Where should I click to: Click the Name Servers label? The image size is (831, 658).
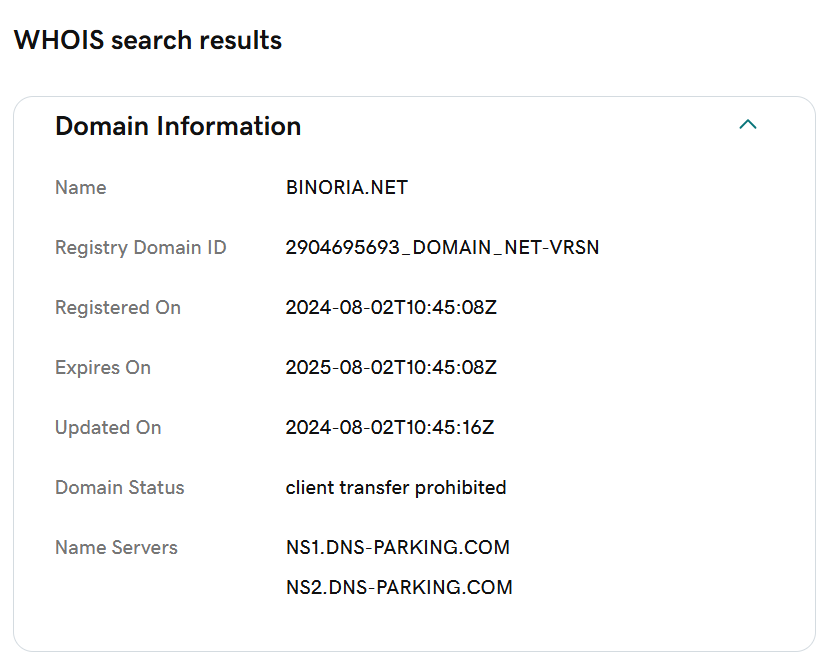[x=116, y=547]
